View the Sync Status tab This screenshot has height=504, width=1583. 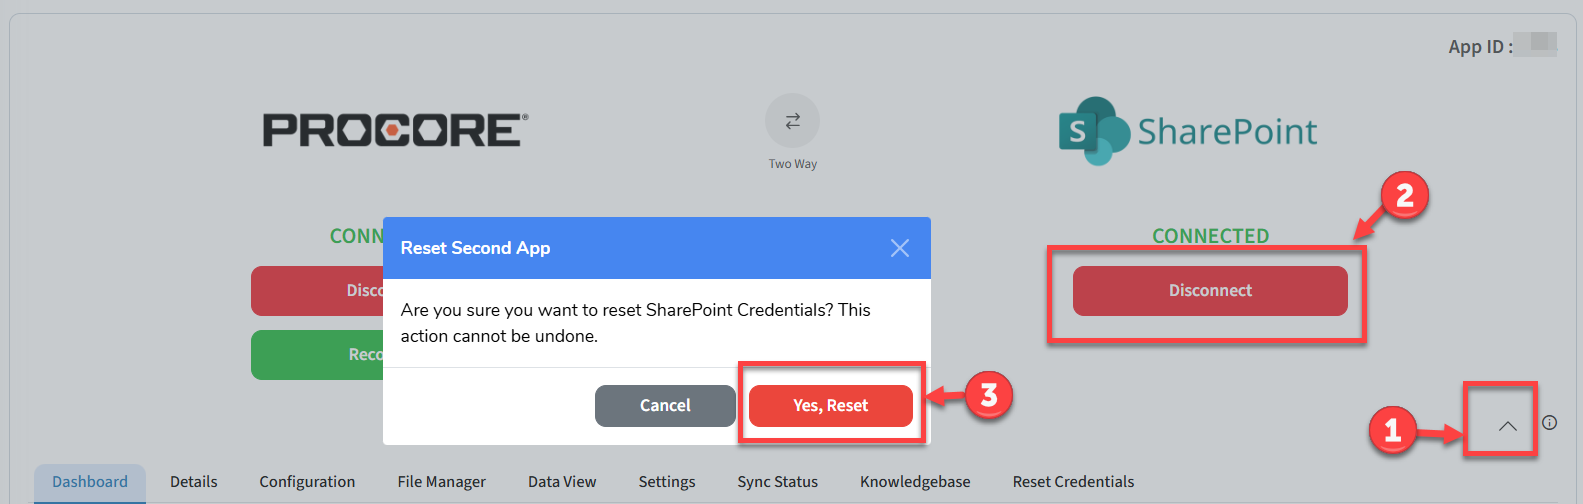778,482
